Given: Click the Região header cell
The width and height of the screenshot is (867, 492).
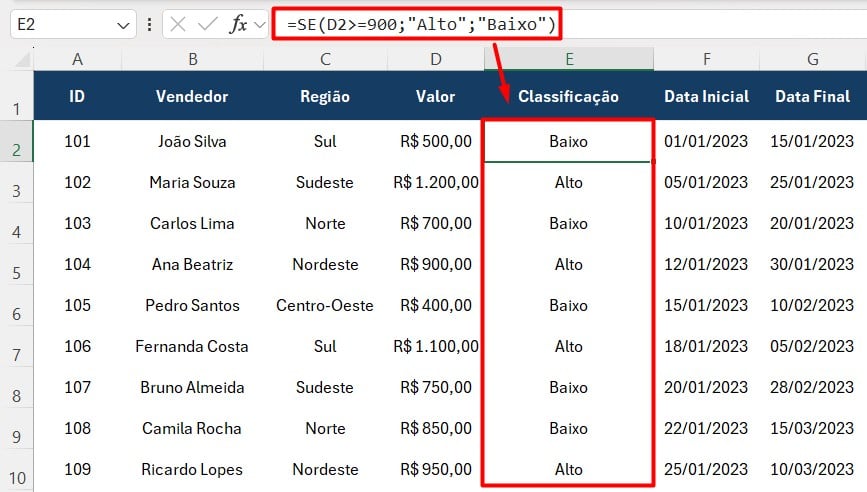Looking at the screenshot, I should 325,96.
